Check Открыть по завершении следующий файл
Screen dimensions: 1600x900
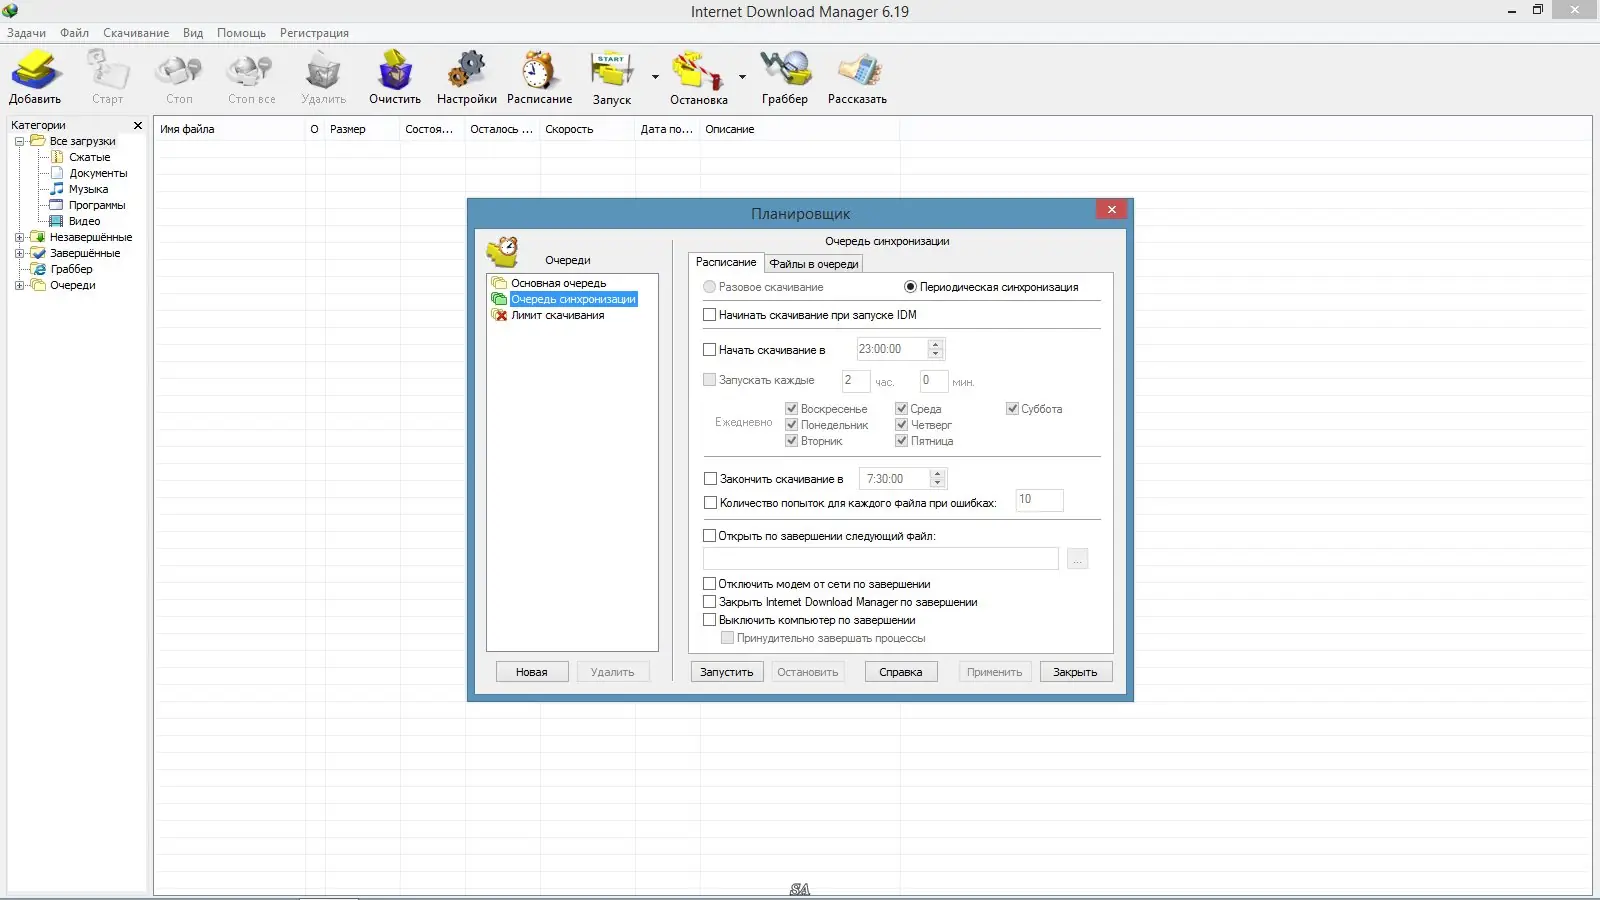click(710, 536)
